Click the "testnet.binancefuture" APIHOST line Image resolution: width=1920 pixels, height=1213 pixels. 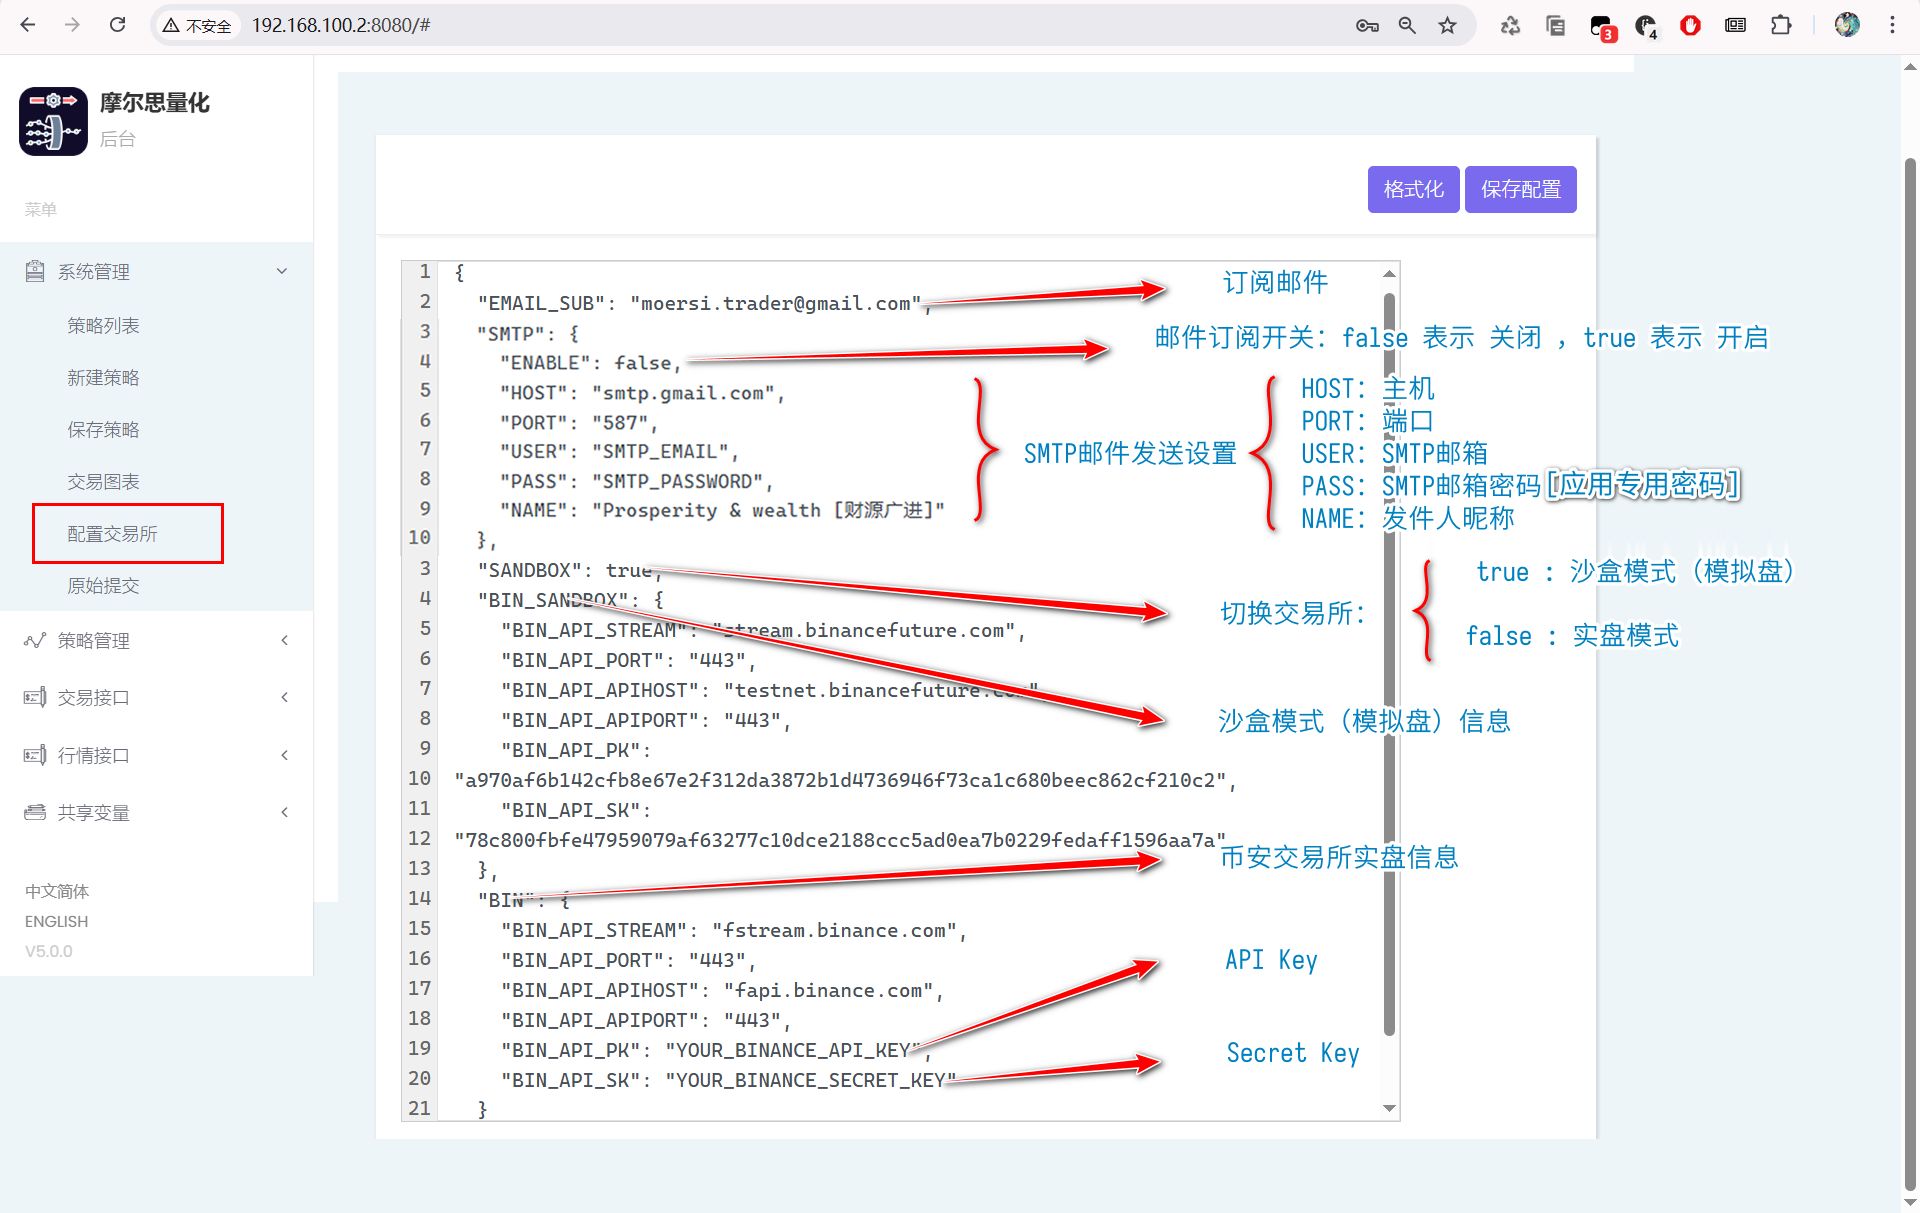770,690
